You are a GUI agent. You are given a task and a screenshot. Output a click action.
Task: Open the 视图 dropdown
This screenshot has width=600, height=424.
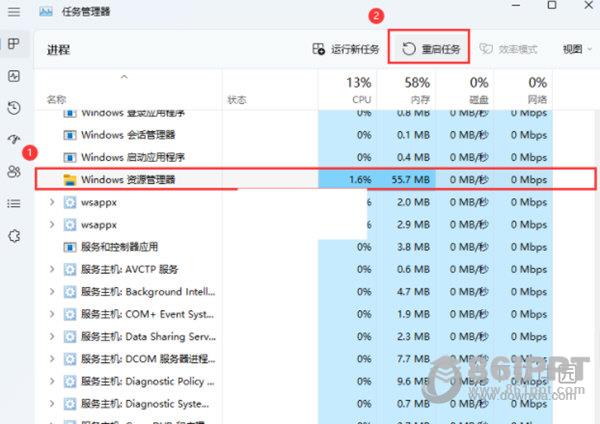pyautogui.click(x=577, y=49)
